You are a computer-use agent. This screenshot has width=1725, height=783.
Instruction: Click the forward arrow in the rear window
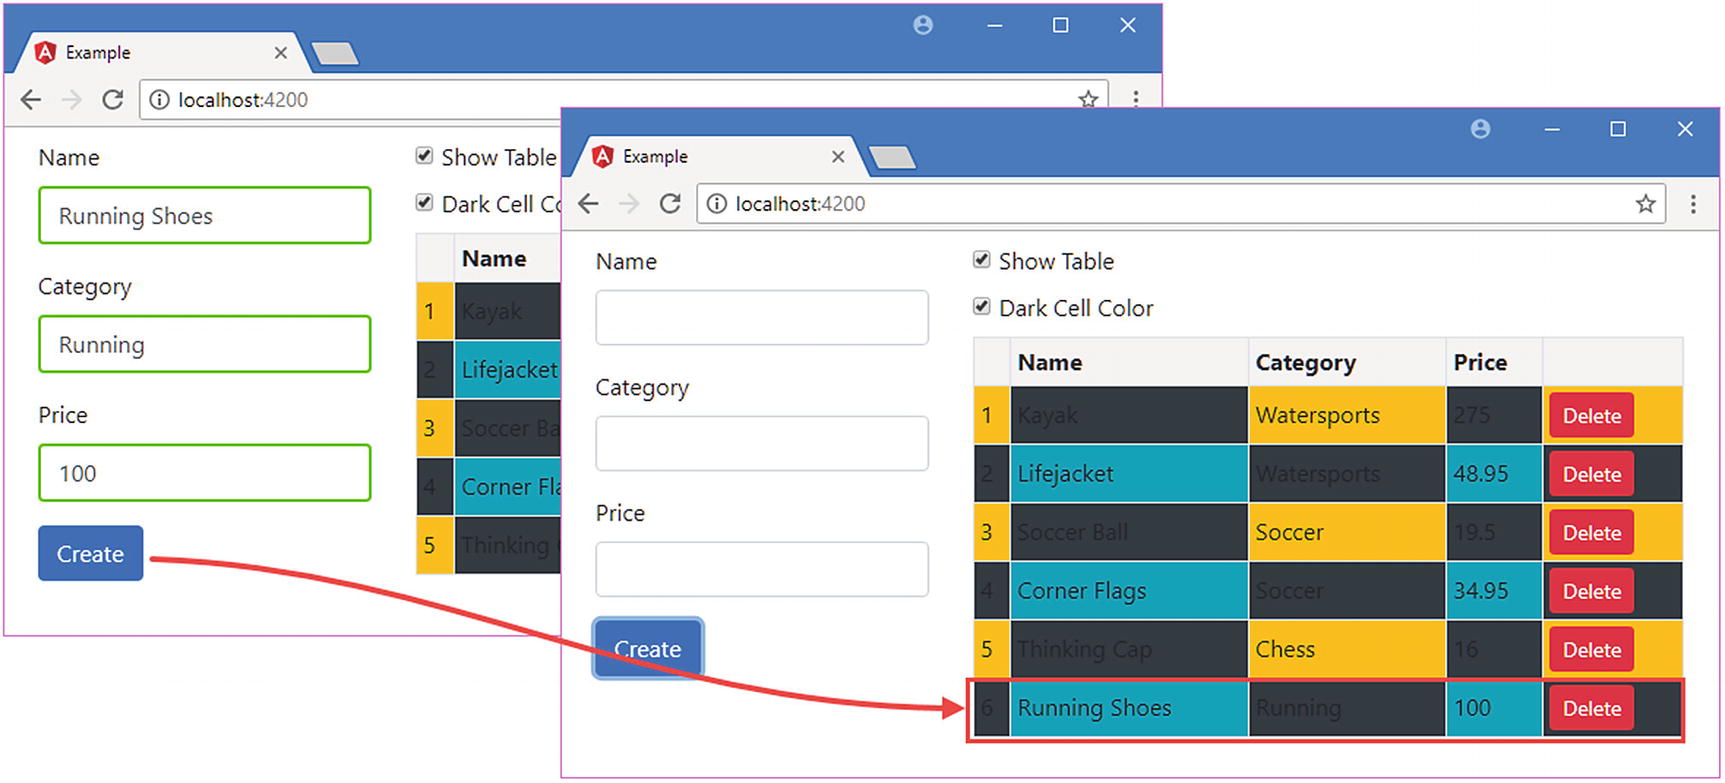[72, 100]
